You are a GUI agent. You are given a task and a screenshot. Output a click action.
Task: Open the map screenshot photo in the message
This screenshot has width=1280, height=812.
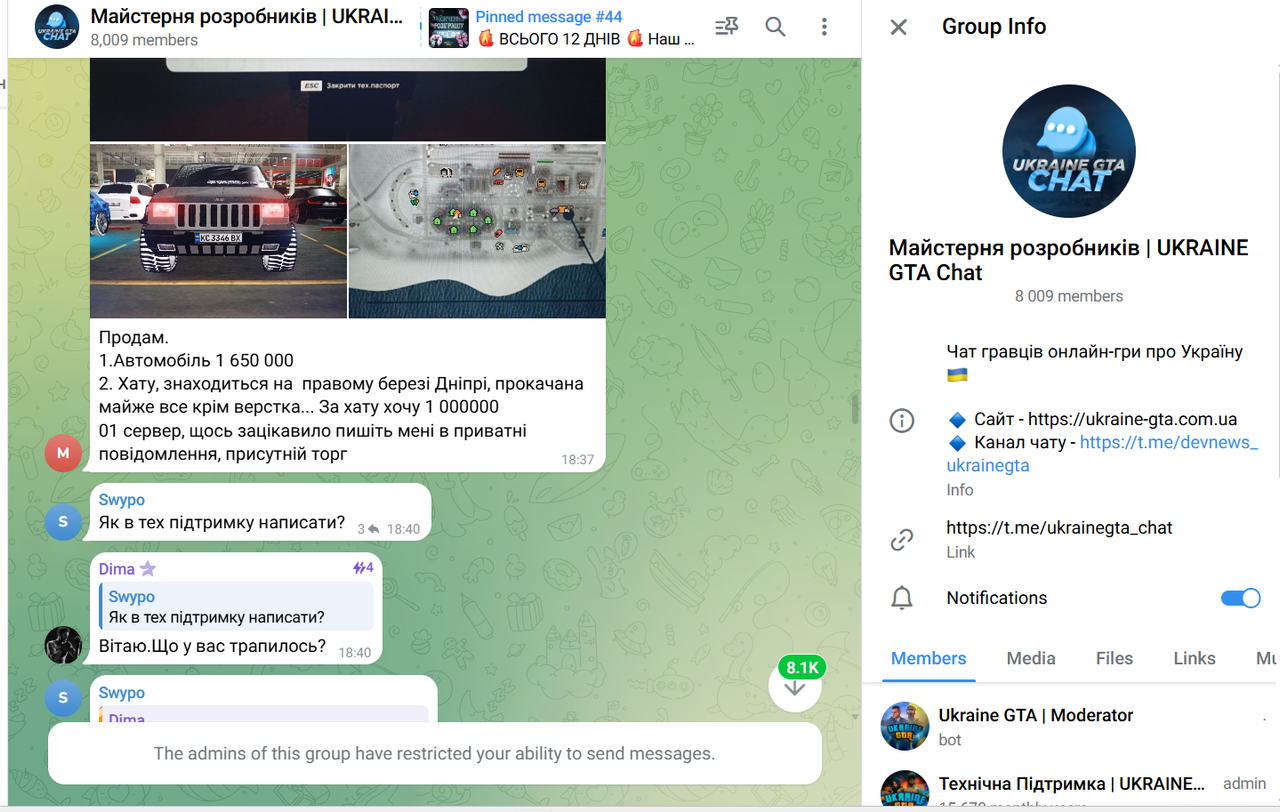[x=477, y=231]
